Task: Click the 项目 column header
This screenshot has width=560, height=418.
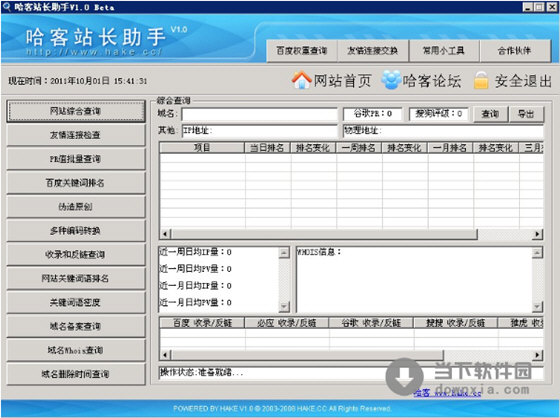Action: tap(202, 148)
